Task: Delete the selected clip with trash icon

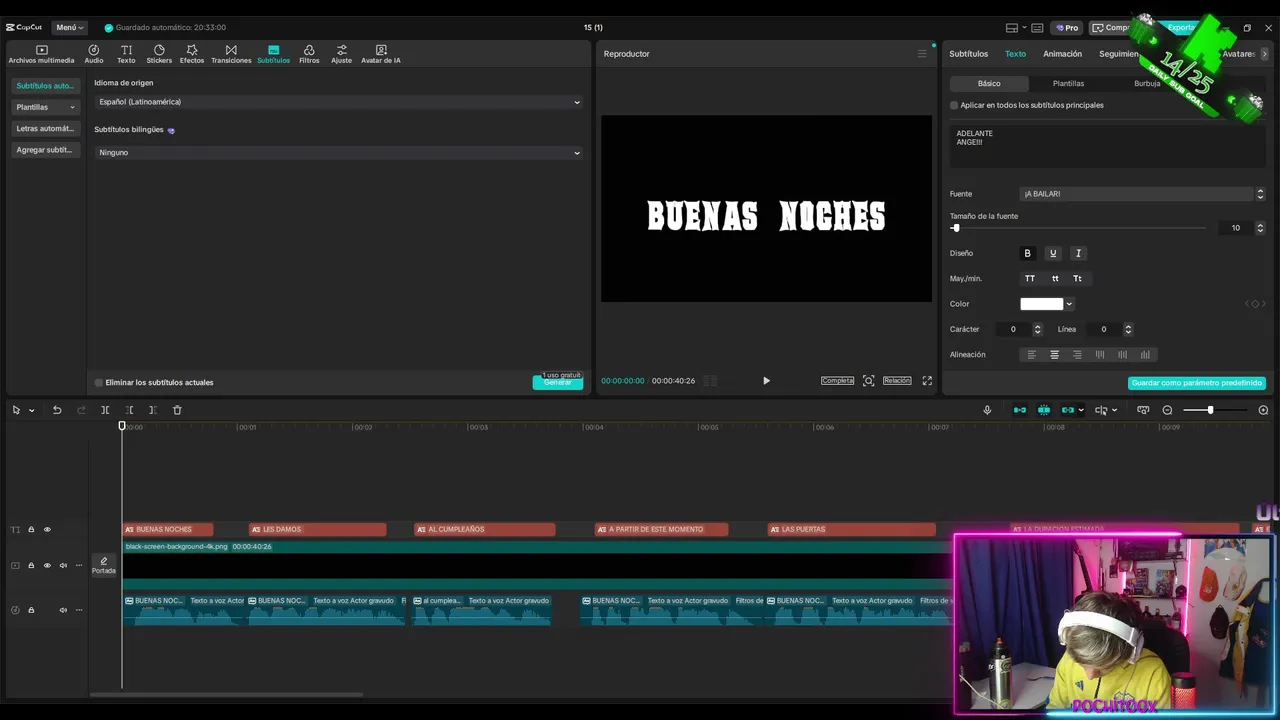Action: pos(177,410)
